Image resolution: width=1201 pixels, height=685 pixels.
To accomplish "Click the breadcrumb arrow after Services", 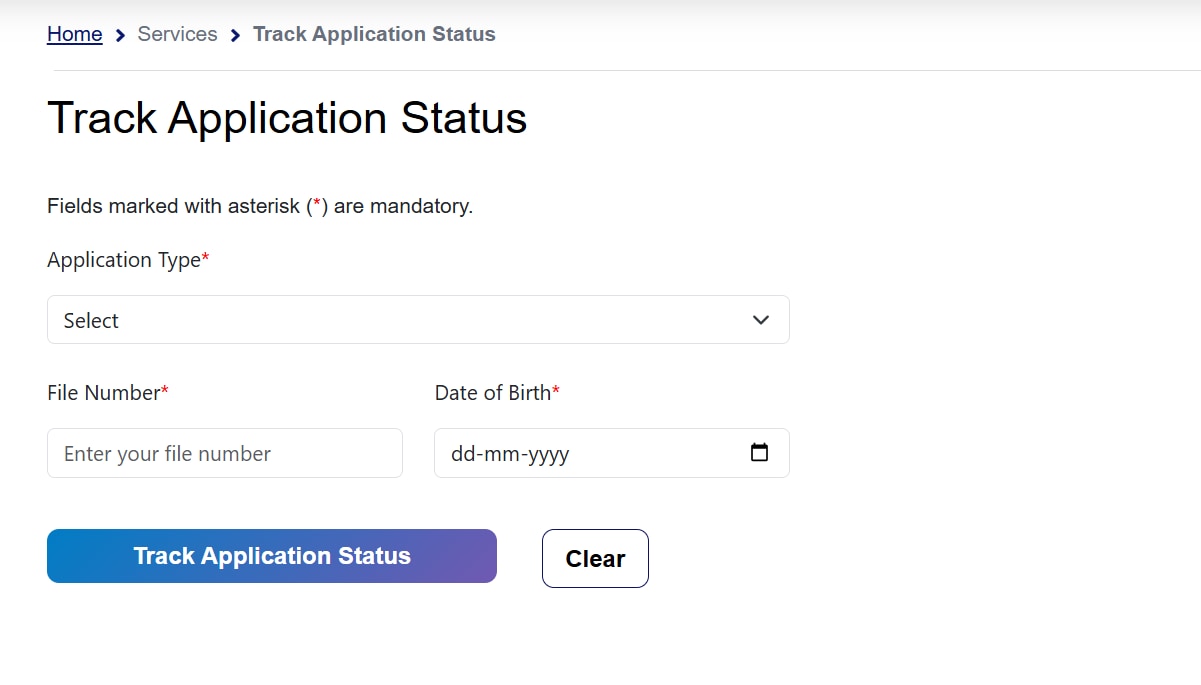I will 234,34.
